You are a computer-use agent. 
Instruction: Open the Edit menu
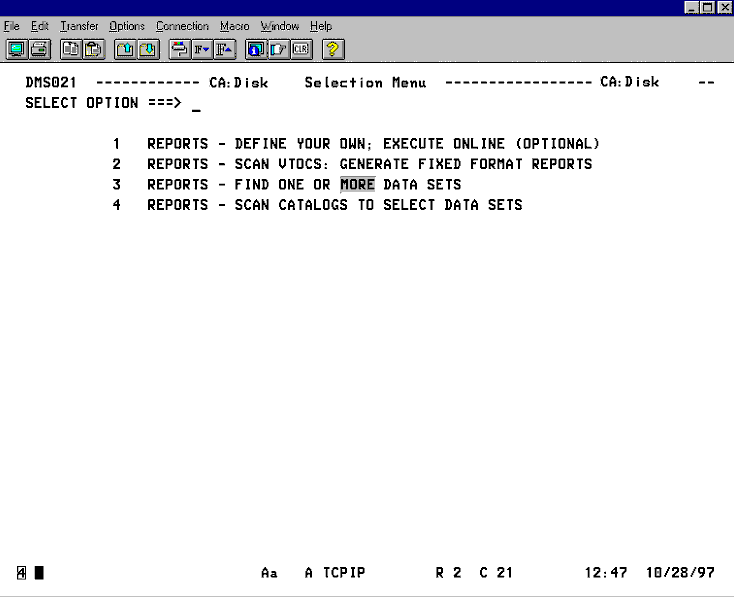click(x=40, y=26)
